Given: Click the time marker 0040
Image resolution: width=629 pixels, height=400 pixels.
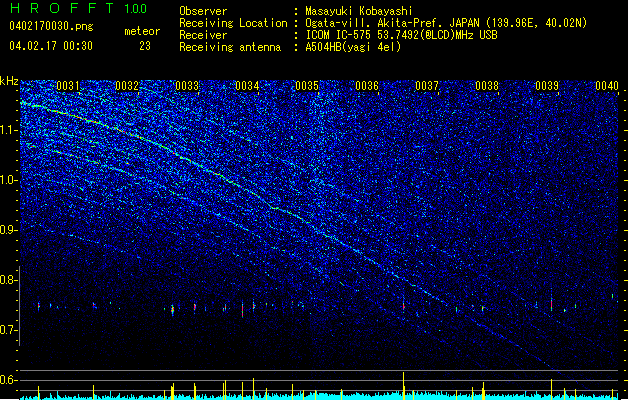Looking at the screenshot, I should coord(607,86).
